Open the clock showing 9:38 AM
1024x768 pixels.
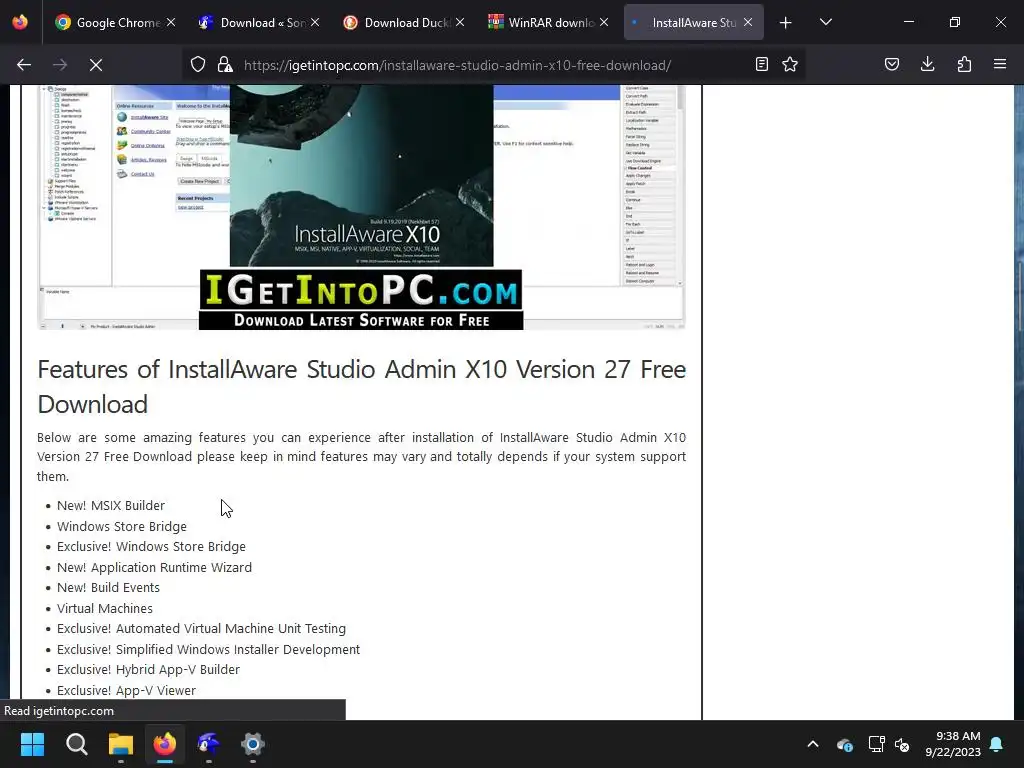[x=953, y=744]
